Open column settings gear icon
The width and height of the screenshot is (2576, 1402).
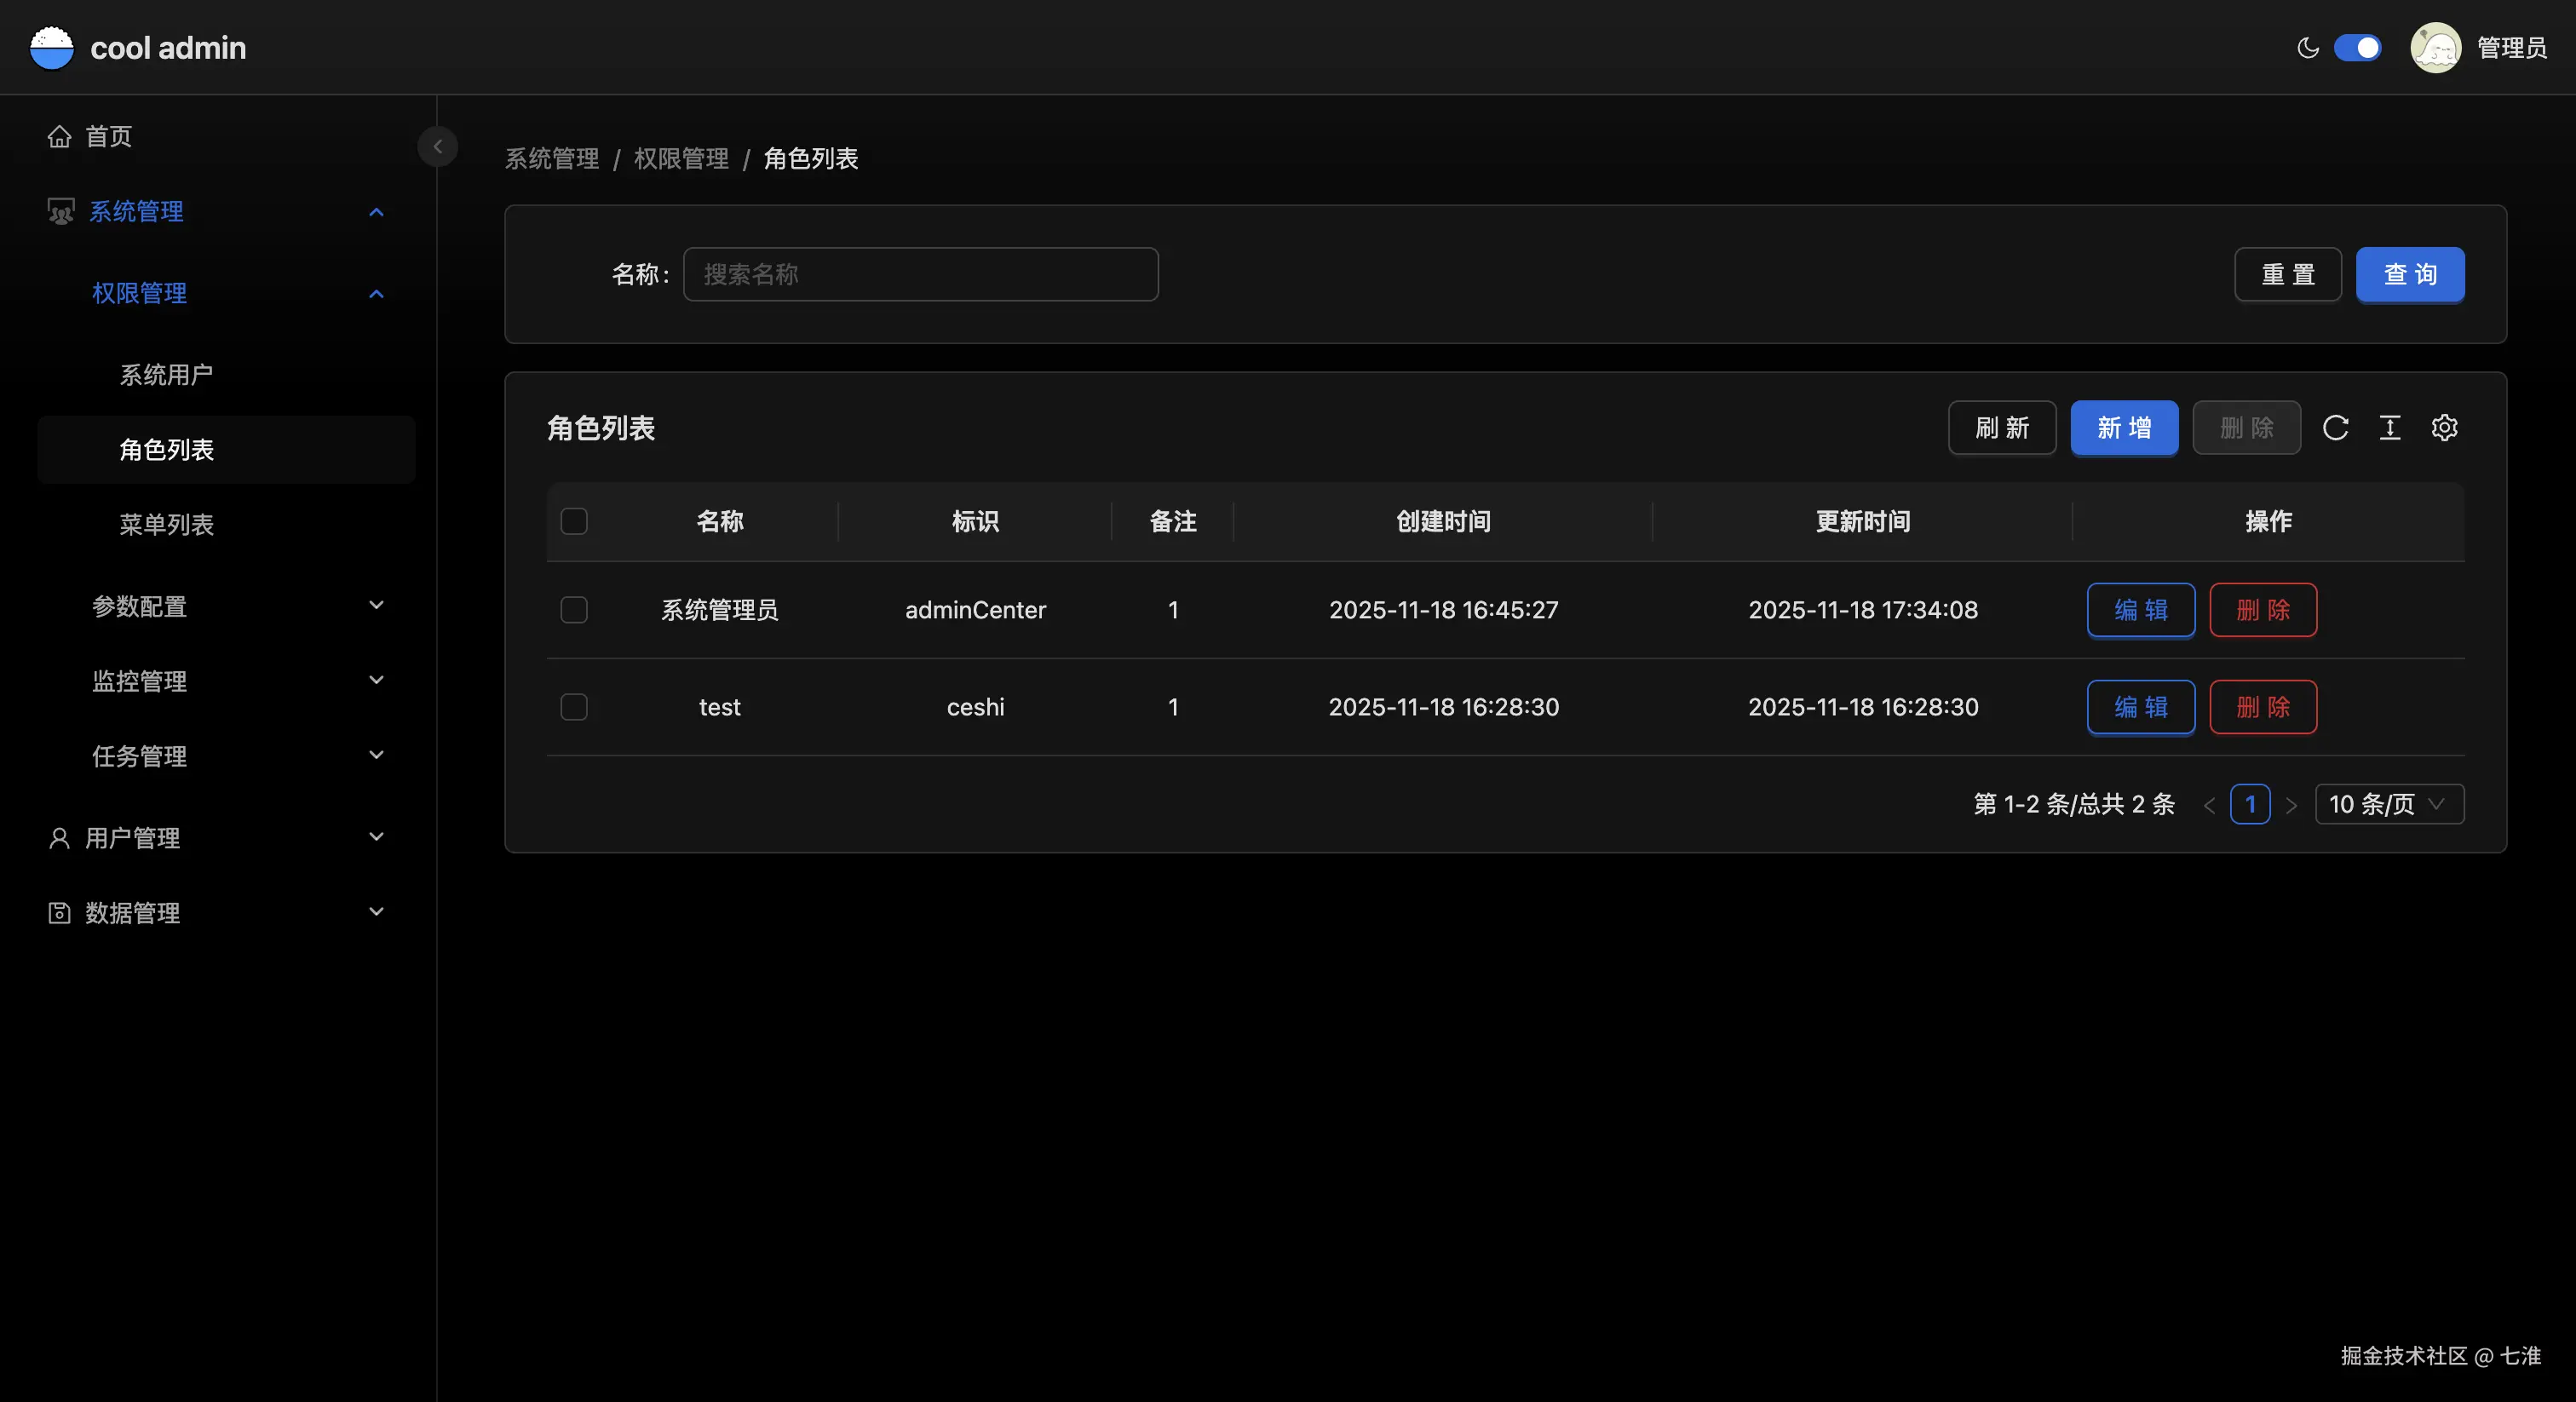[2444, 428]
